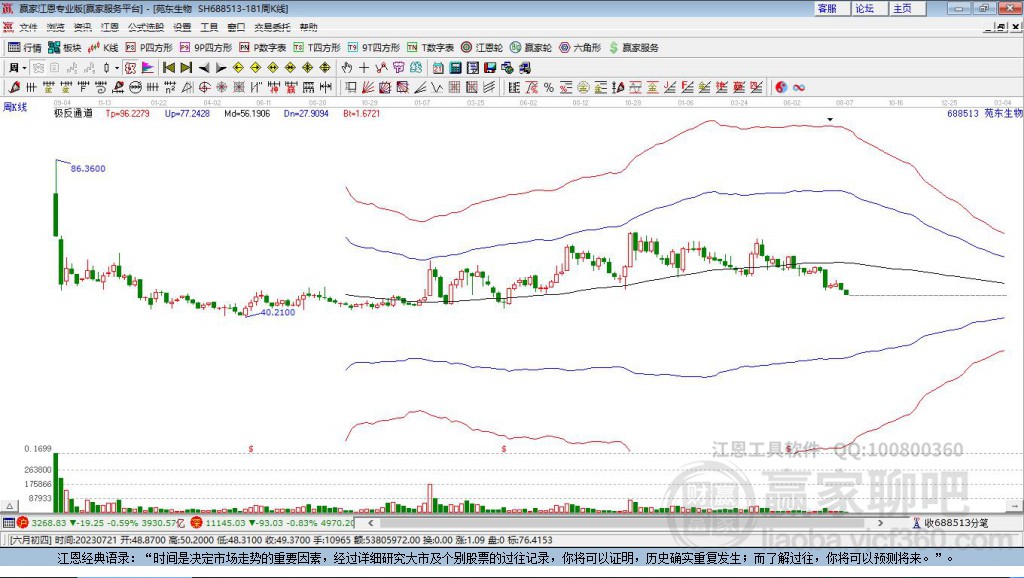Open the 设置 menu
The width and height of the screenshot is (1024, 578).
[x=182, y=27]
